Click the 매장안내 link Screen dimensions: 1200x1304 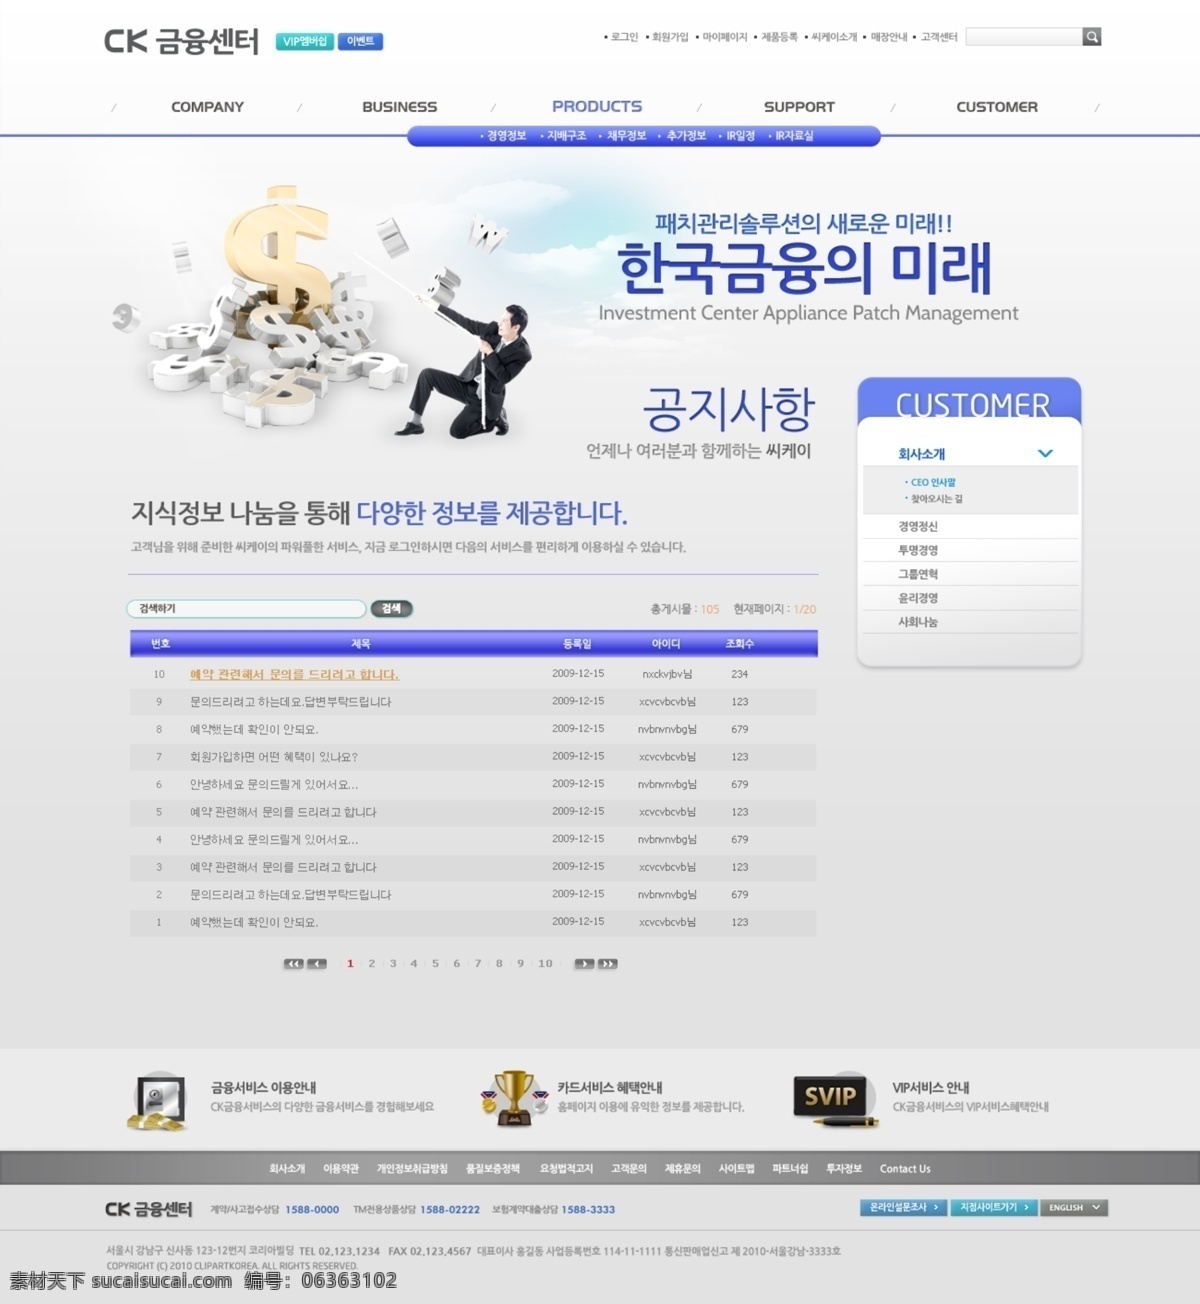889,37
